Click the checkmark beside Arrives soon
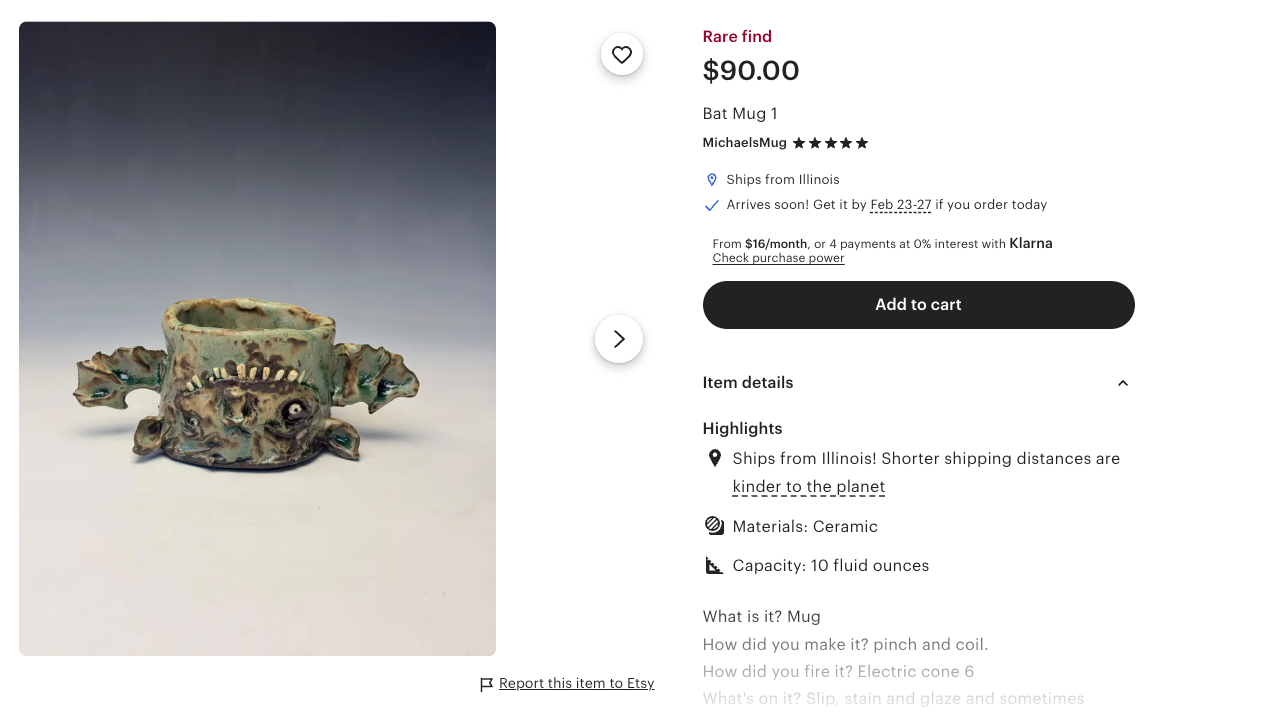Viewport: 1262px width, 713px height. [712, 205]
